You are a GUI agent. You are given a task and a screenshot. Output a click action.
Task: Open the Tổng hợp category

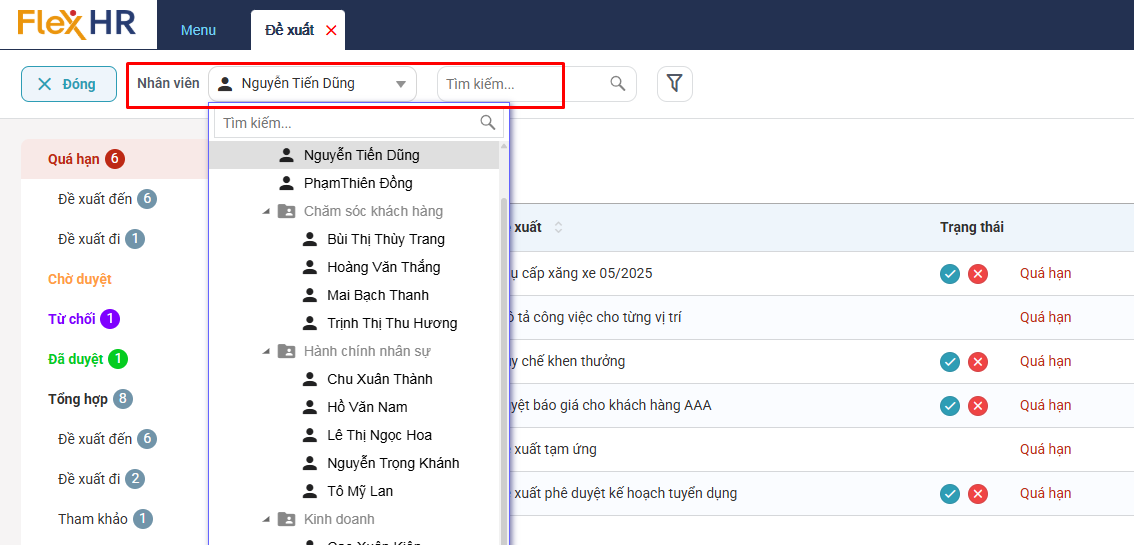pos(77,399)
